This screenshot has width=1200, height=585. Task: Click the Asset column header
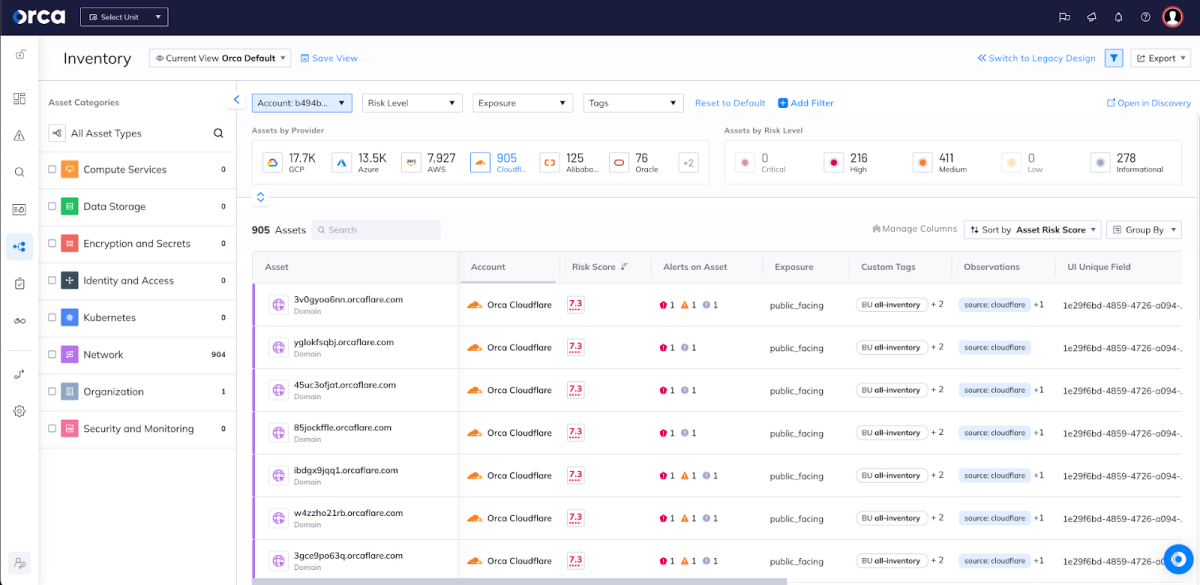tap(277, 267)
